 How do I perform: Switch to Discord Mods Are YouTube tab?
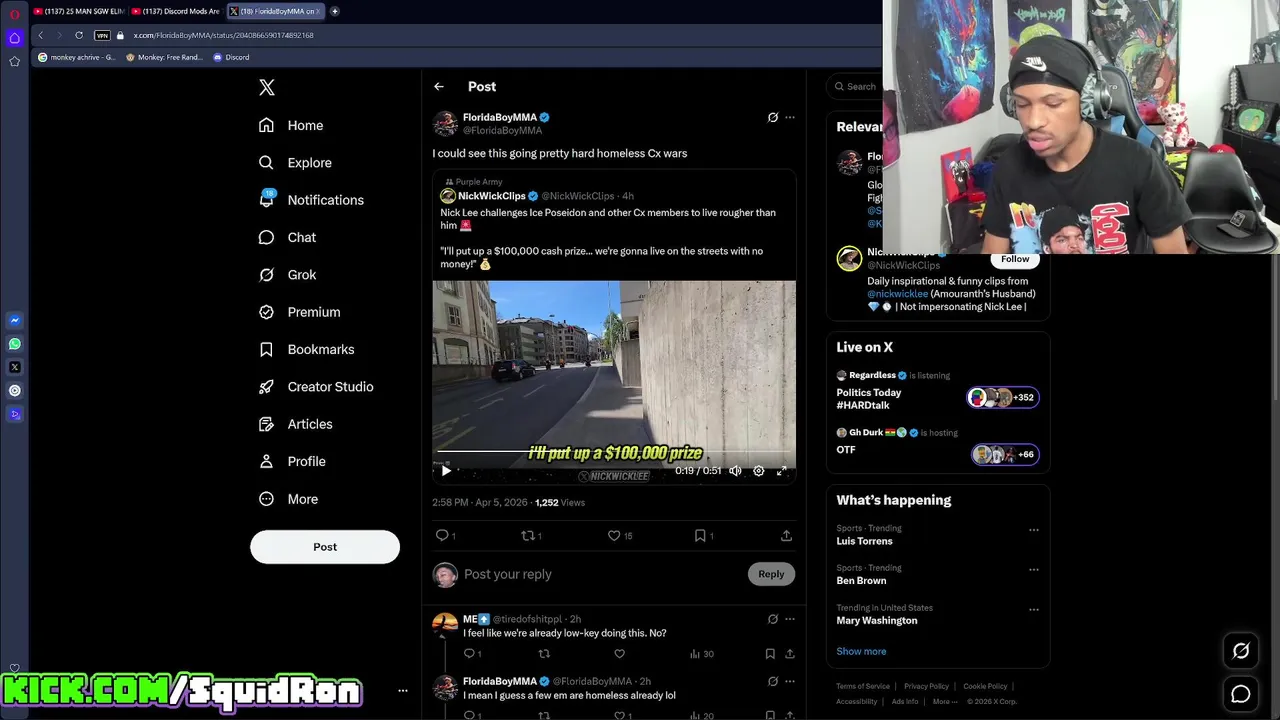[x=177, y=11]
